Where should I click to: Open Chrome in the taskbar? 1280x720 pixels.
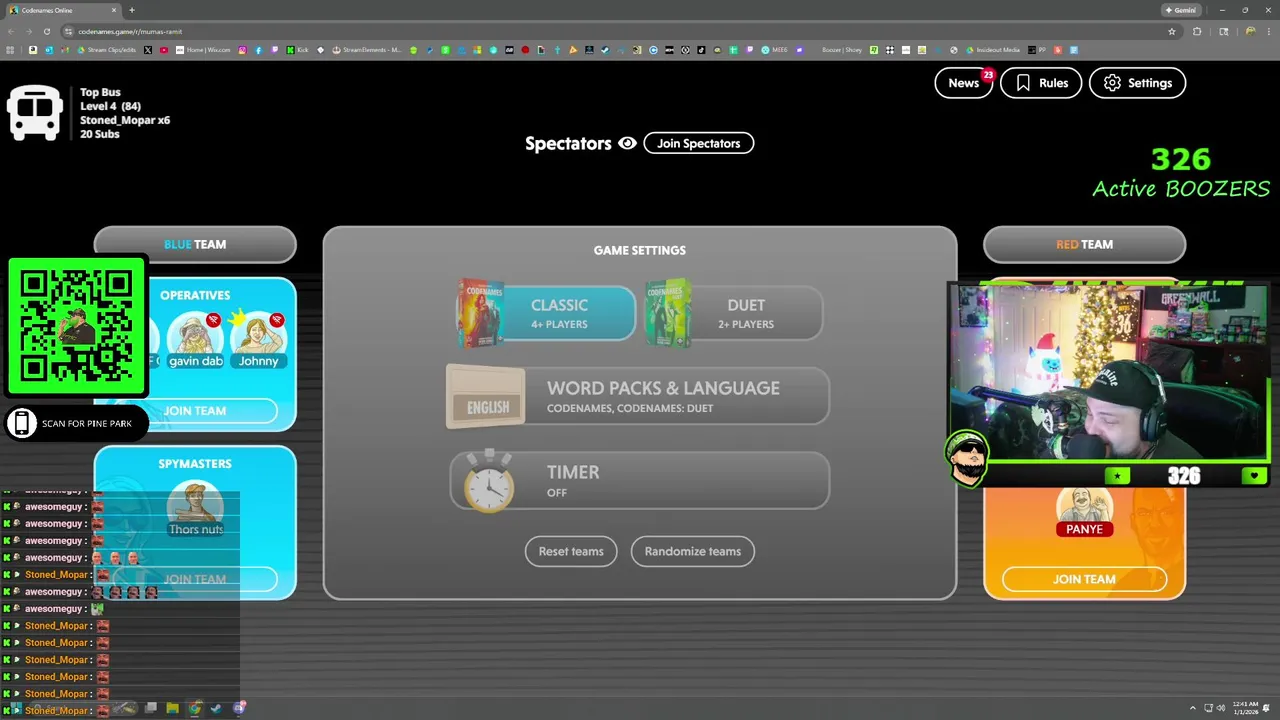pyautogui.click(x=194, y=708)
